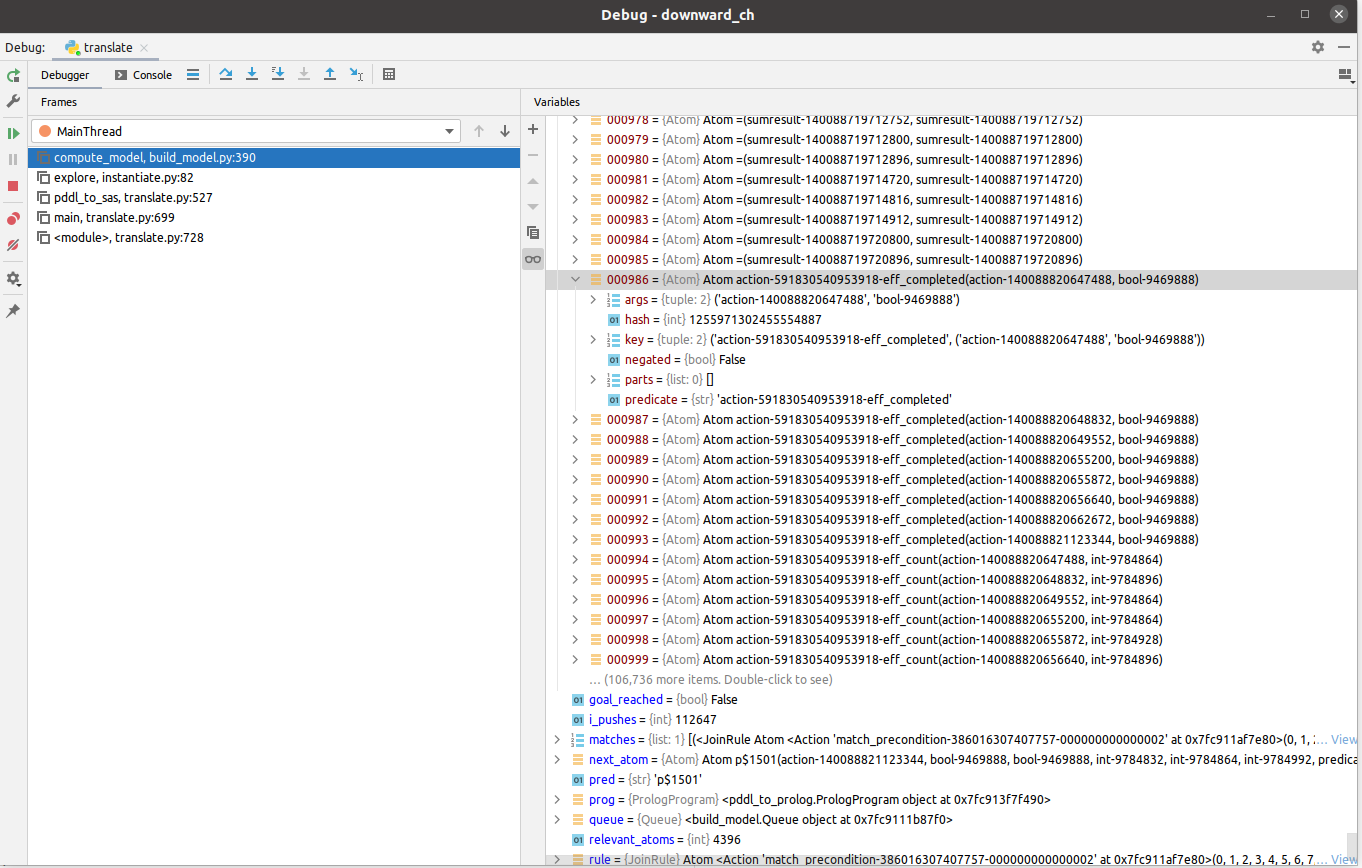
Task: Click the Rerun 'translate' debug icon
Action: (x=13, y=75)
